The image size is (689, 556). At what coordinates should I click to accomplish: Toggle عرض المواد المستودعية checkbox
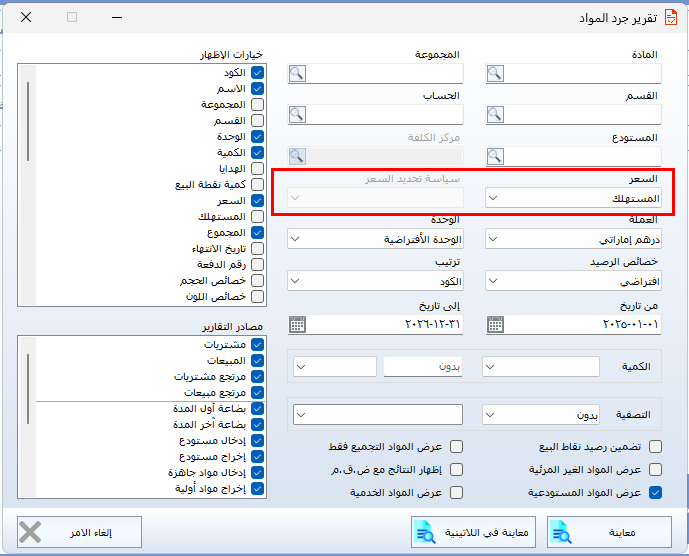point(656,492)
